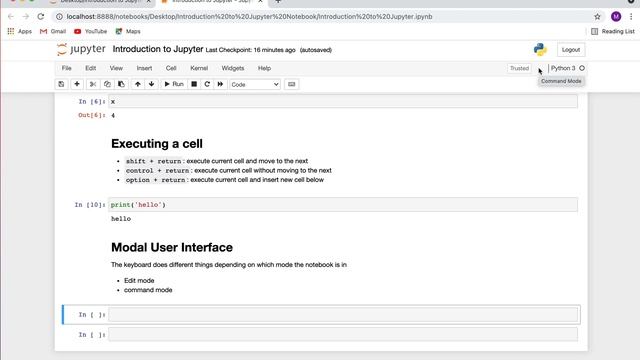Rename notebook title Introduction to Jupyter
The width and height of the screenshot is (640, 360).
158,49
